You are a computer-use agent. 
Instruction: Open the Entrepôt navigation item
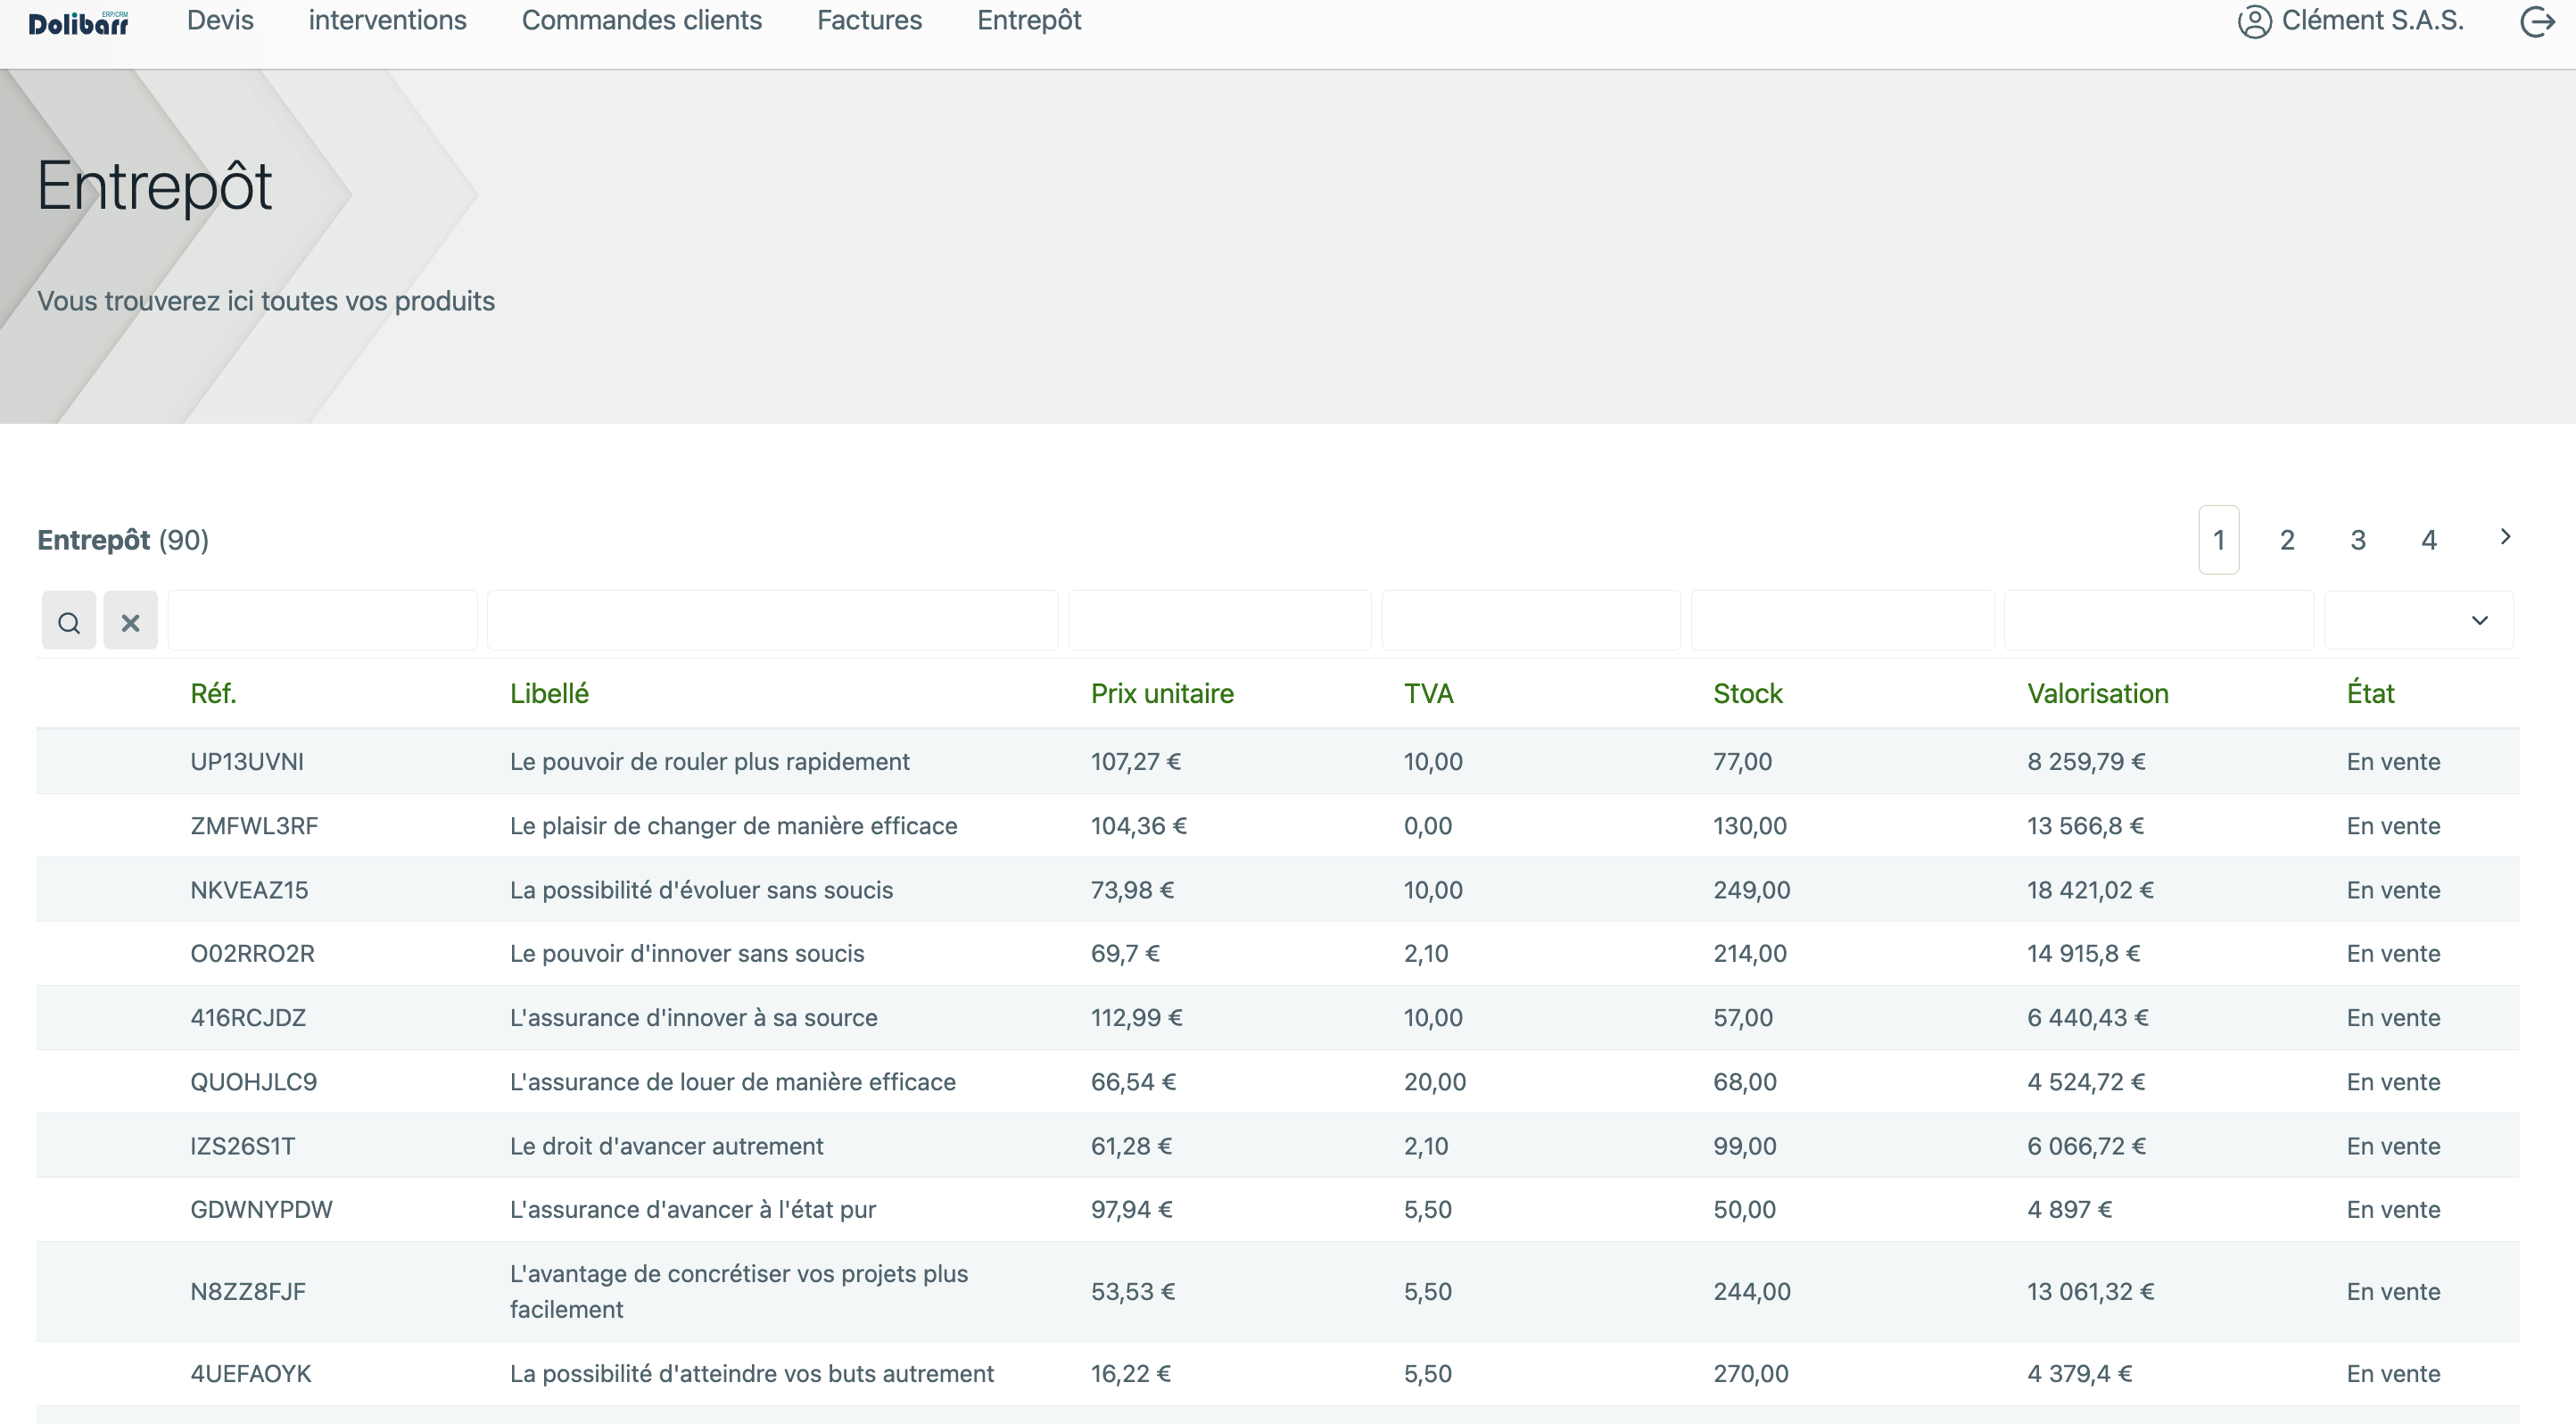pos(1029,20)
